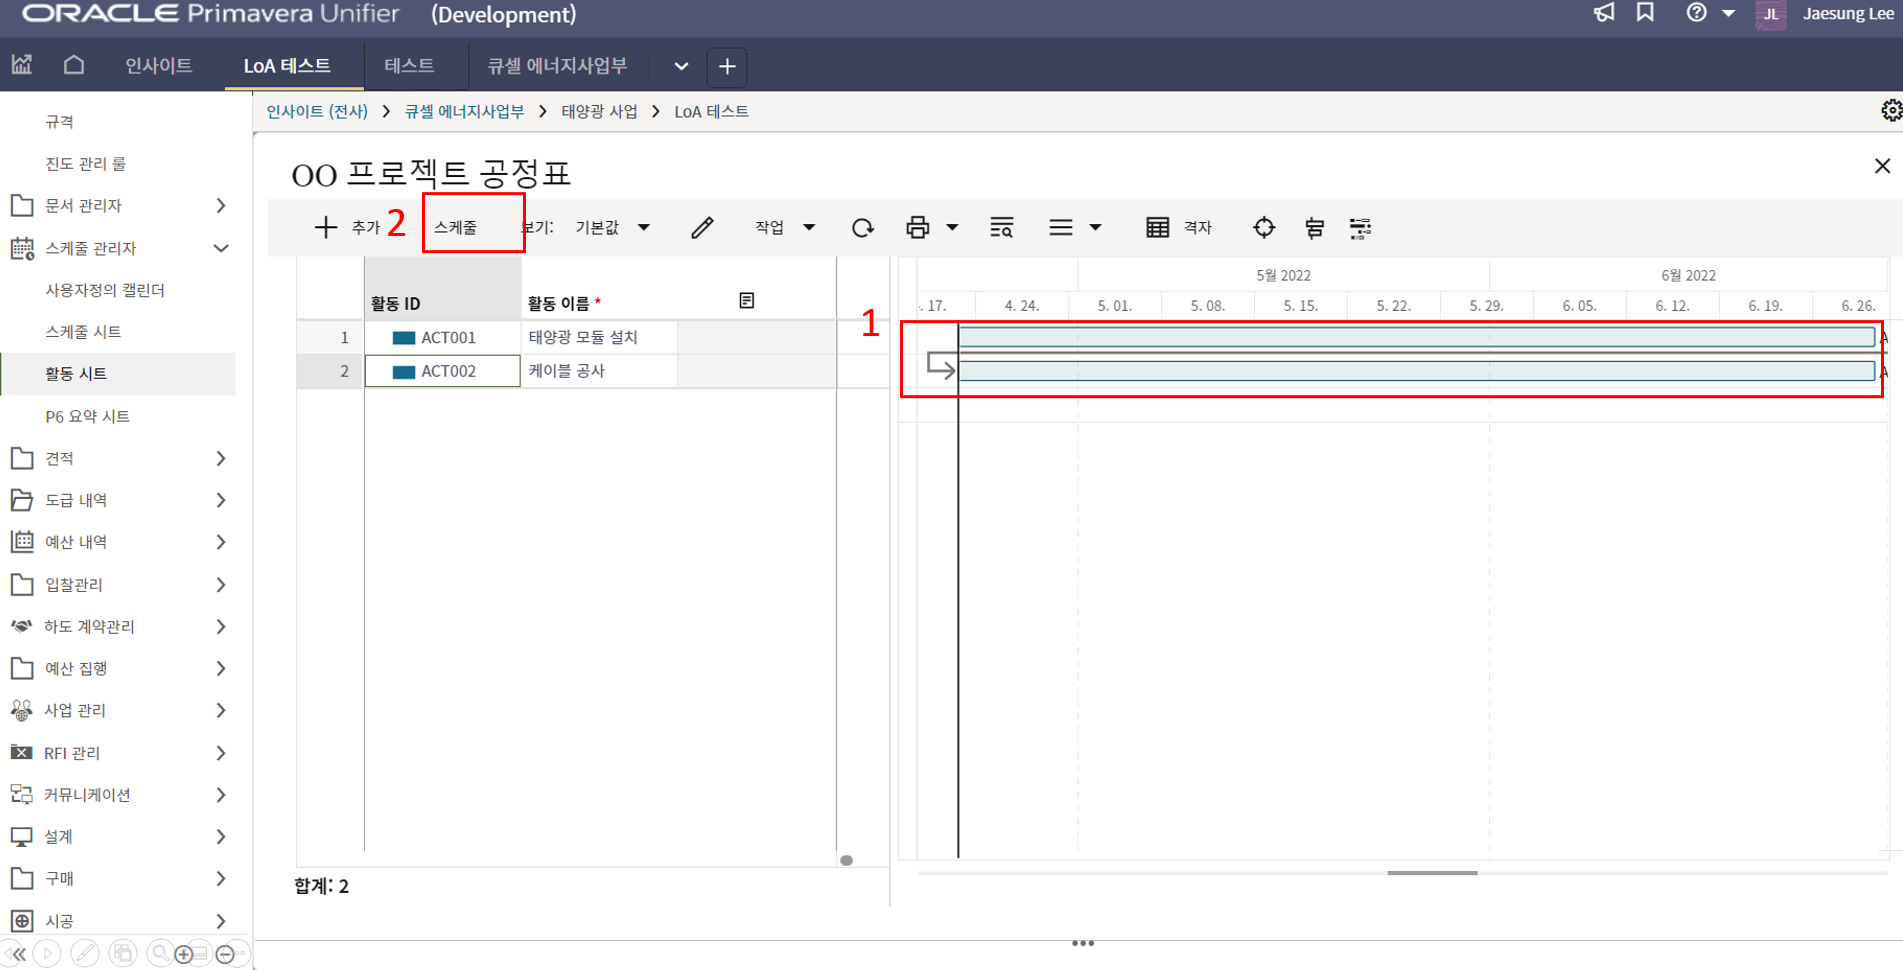
Task: Open the find/search rows icon
Action: click(1001, 228)
